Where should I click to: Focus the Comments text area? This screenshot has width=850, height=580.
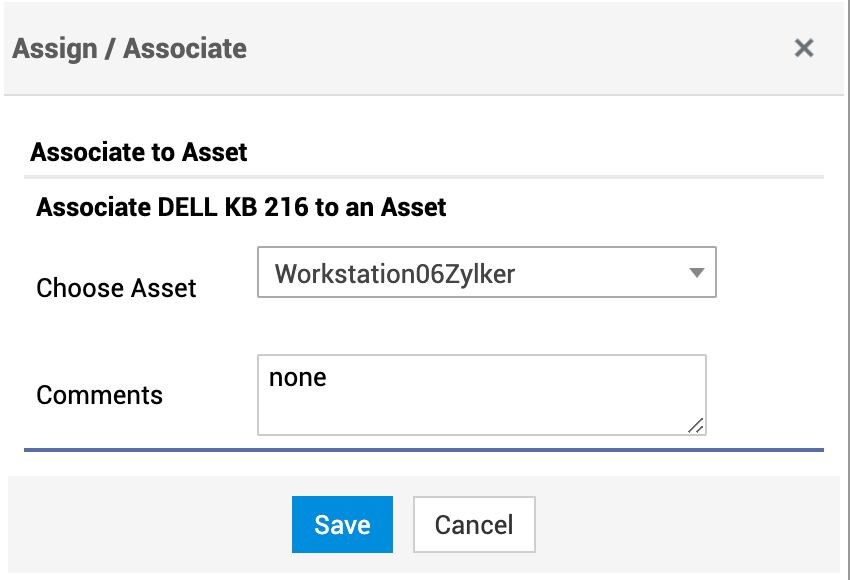tap(481, 395)
